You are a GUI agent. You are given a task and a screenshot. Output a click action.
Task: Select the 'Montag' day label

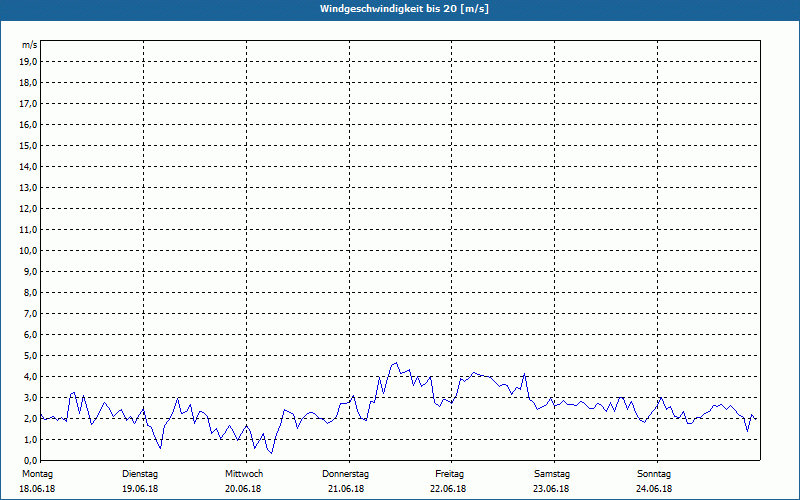pos(37,473)
